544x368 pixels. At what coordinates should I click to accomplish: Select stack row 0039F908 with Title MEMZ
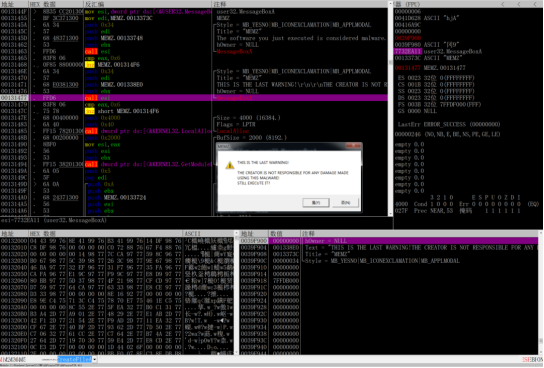[389, 254]
